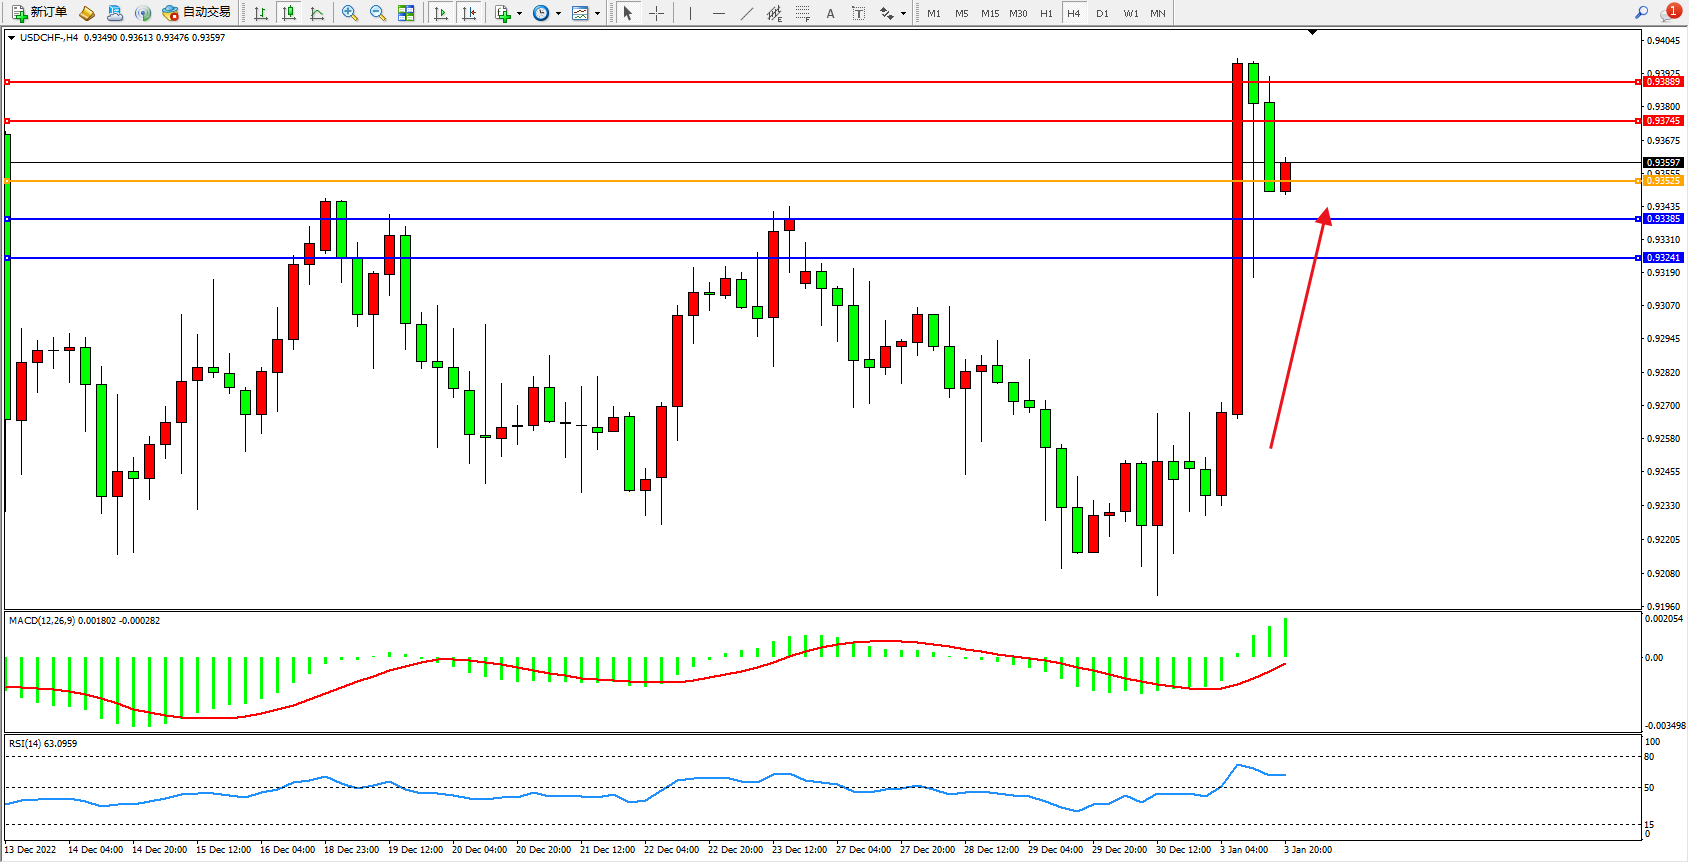Open the periods clock dropdown arrow
1689x863 pixels.
tap(558, 14)
